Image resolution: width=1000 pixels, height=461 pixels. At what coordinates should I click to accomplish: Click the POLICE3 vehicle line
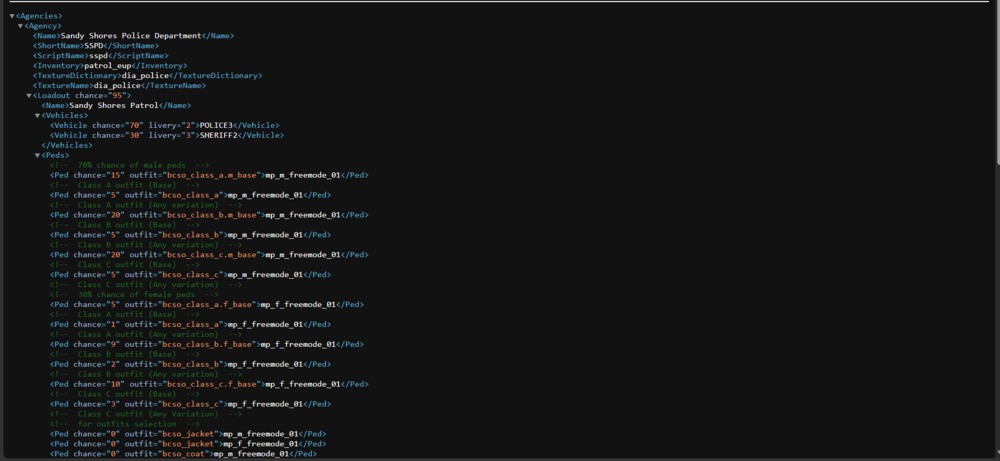click(165, 126)
